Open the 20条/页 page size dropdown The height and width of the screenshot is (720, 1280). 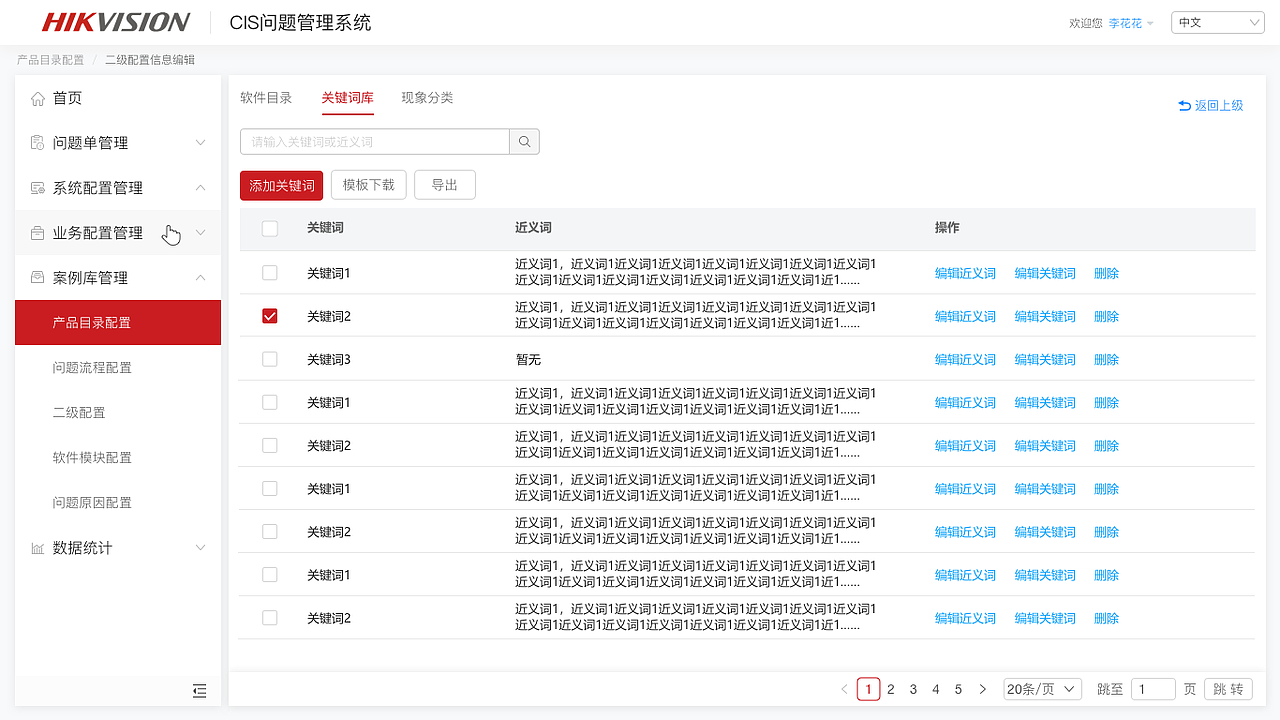[1042, 688]
